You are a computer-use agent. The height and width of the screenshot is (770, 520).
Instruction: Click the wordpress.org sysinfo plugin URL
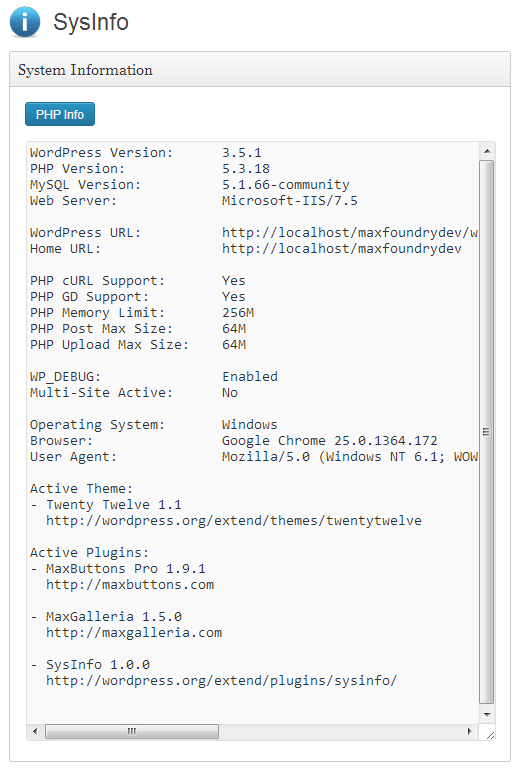pos(221,681)
